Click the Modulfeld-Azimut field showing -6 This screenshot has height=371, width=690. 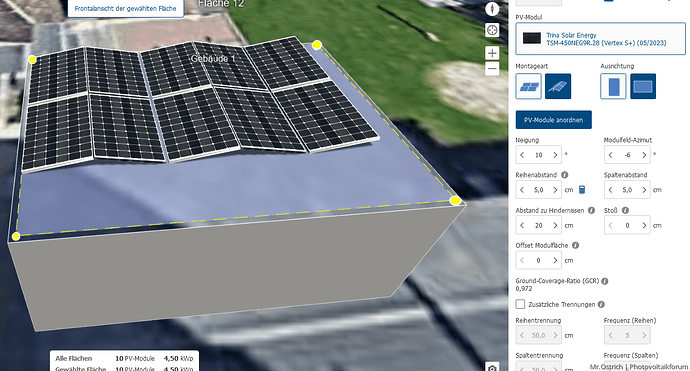pyautogui.click(x=627, y=155)
